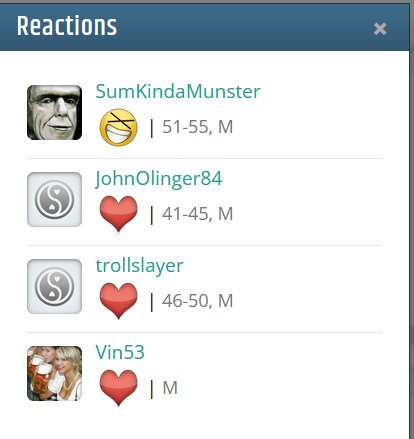Go to trollslayer's profile link
This screenshot has width=414, height=439.
click(x=139, y=266)
